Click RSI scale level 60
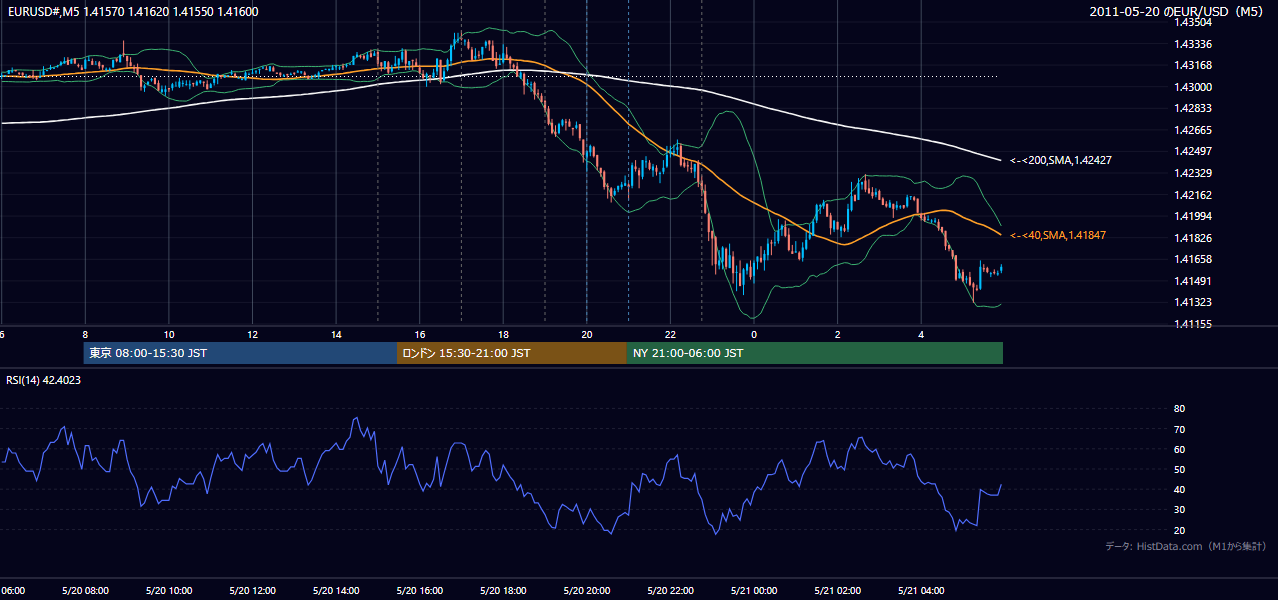 coord(1179,449)
